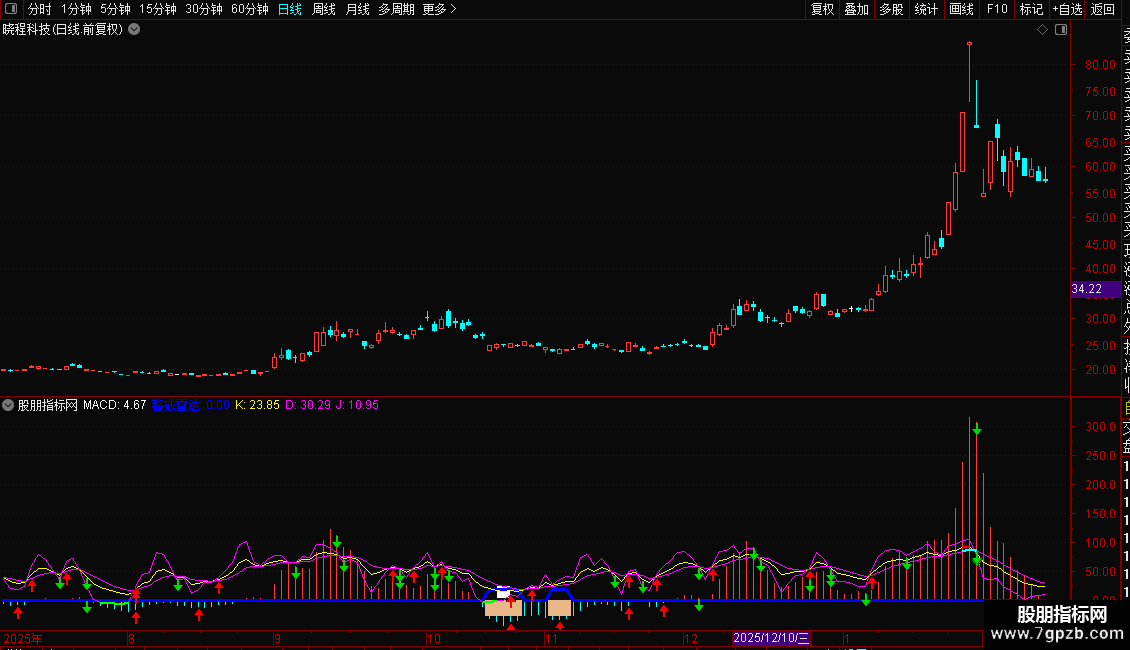Viewport: 1130px width, 650px height.
Task: Click the 股朋指标网 indicator name
Action: [x=48, y=405]
